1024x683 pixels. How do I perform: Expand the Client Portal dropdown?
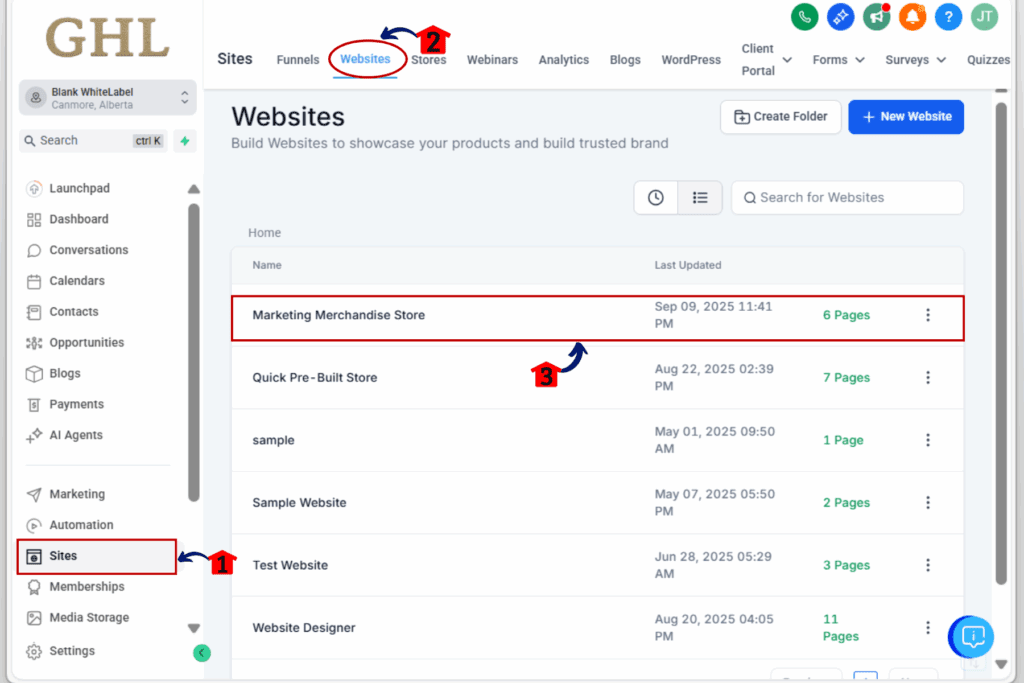point(767,59)
